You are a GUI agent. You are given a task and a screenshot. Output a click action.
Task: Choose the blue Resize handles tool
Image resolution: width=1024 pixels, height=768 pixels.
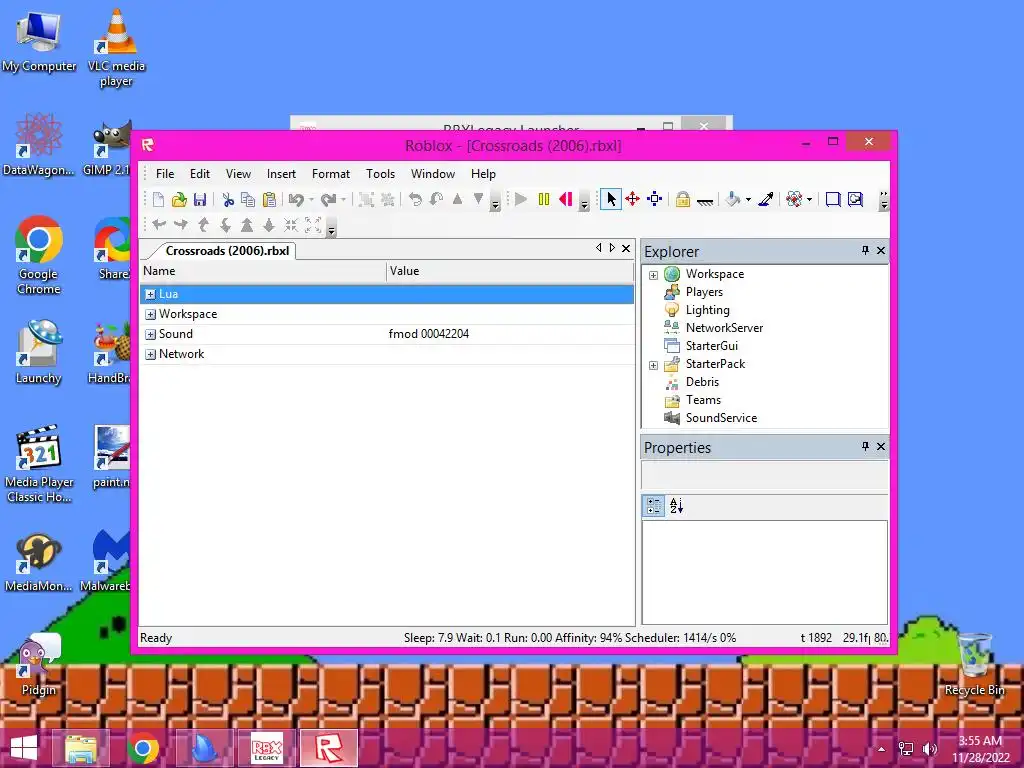[x=654, y=199]
